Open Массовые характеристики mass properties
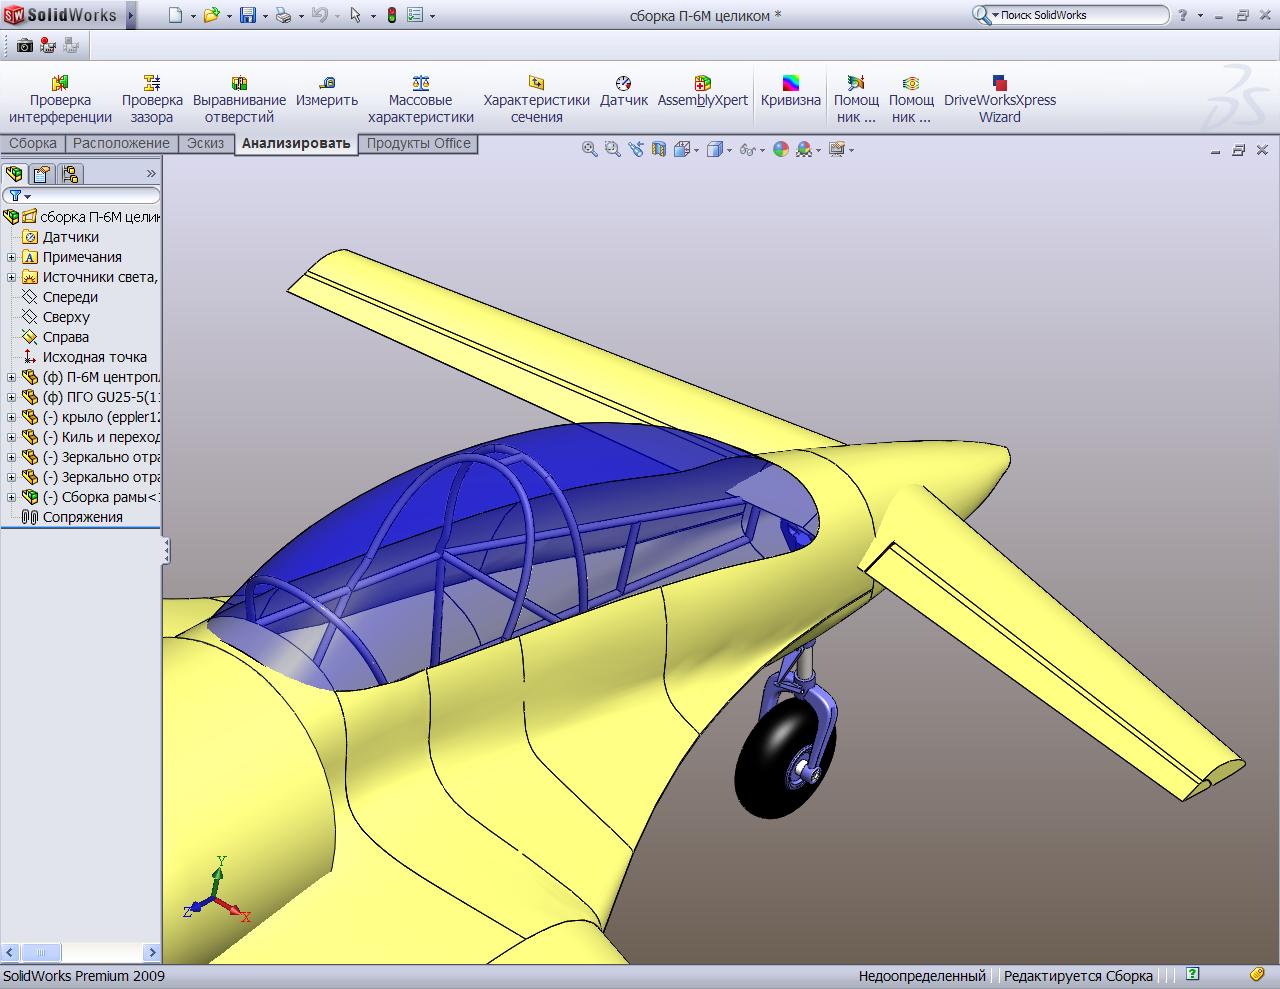 [x=420, y=99]
